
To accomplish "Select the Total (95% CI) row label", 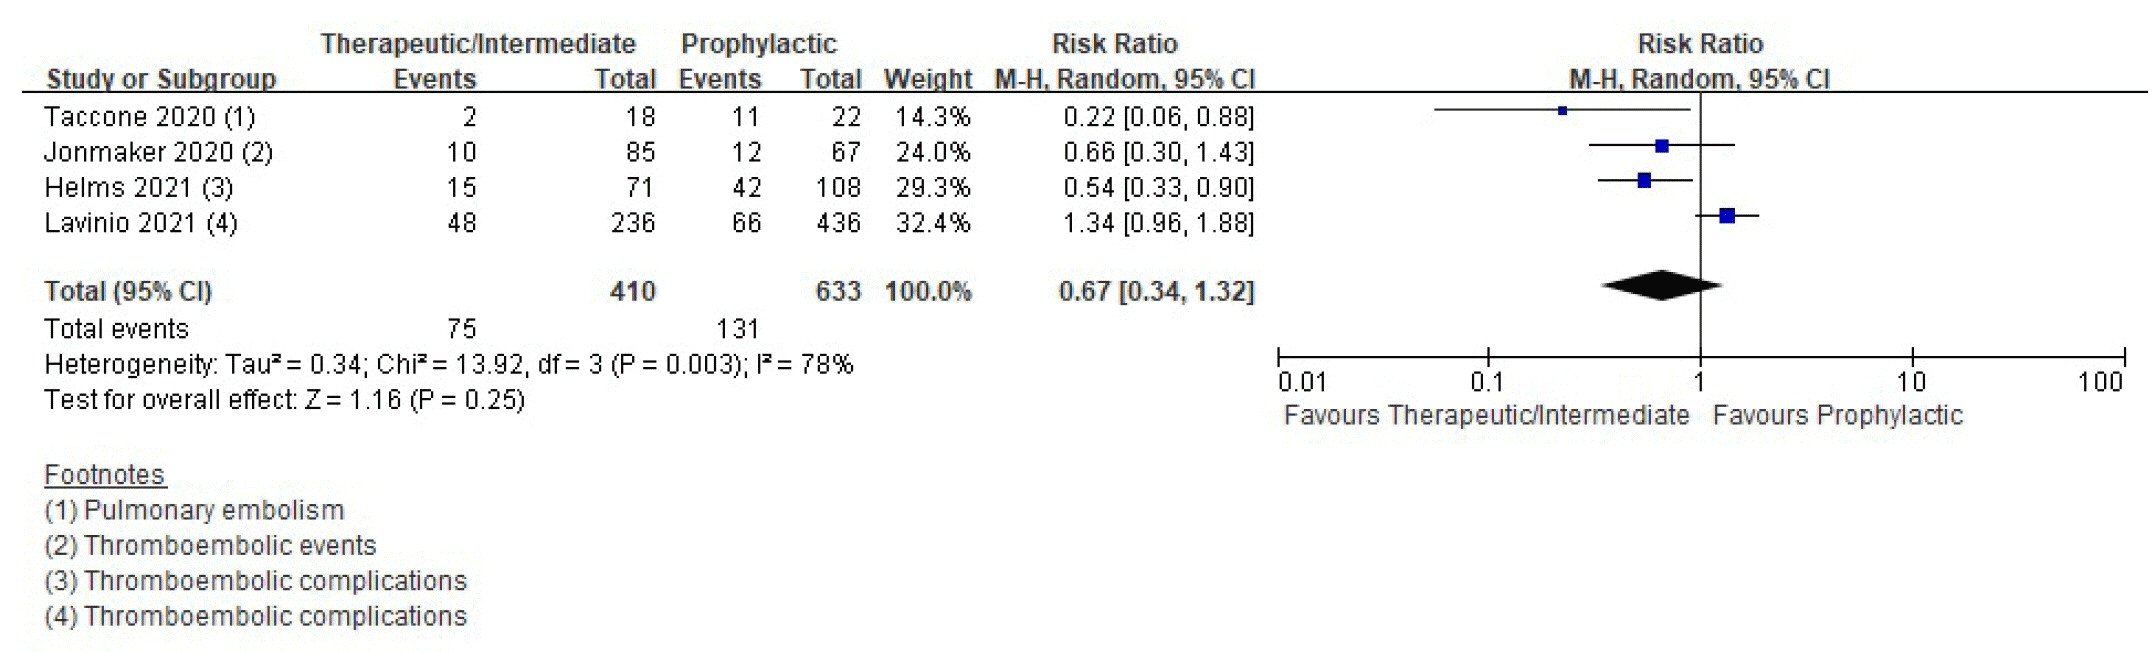I will [x=128, y=292].
